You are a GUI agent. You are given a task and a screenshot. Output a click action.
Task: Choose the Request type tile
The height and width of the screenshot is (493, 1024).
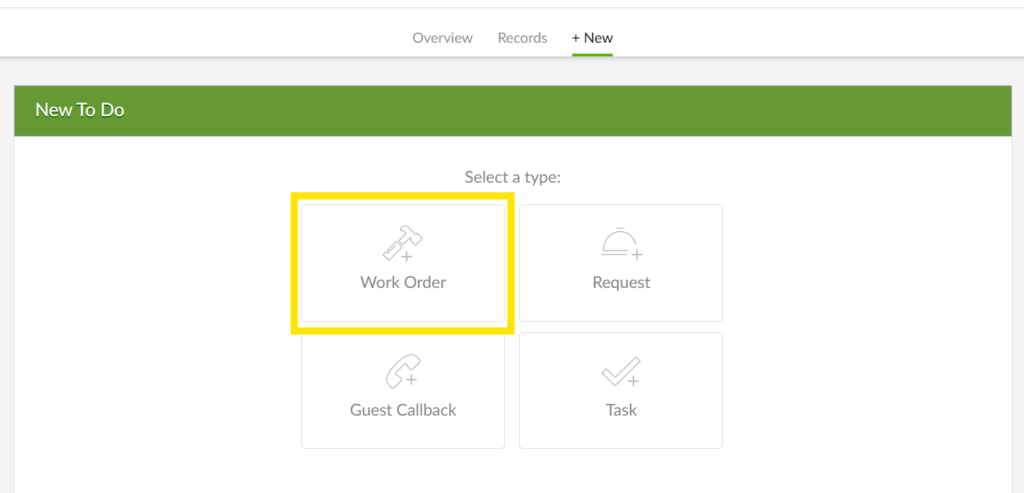[620, 263]
